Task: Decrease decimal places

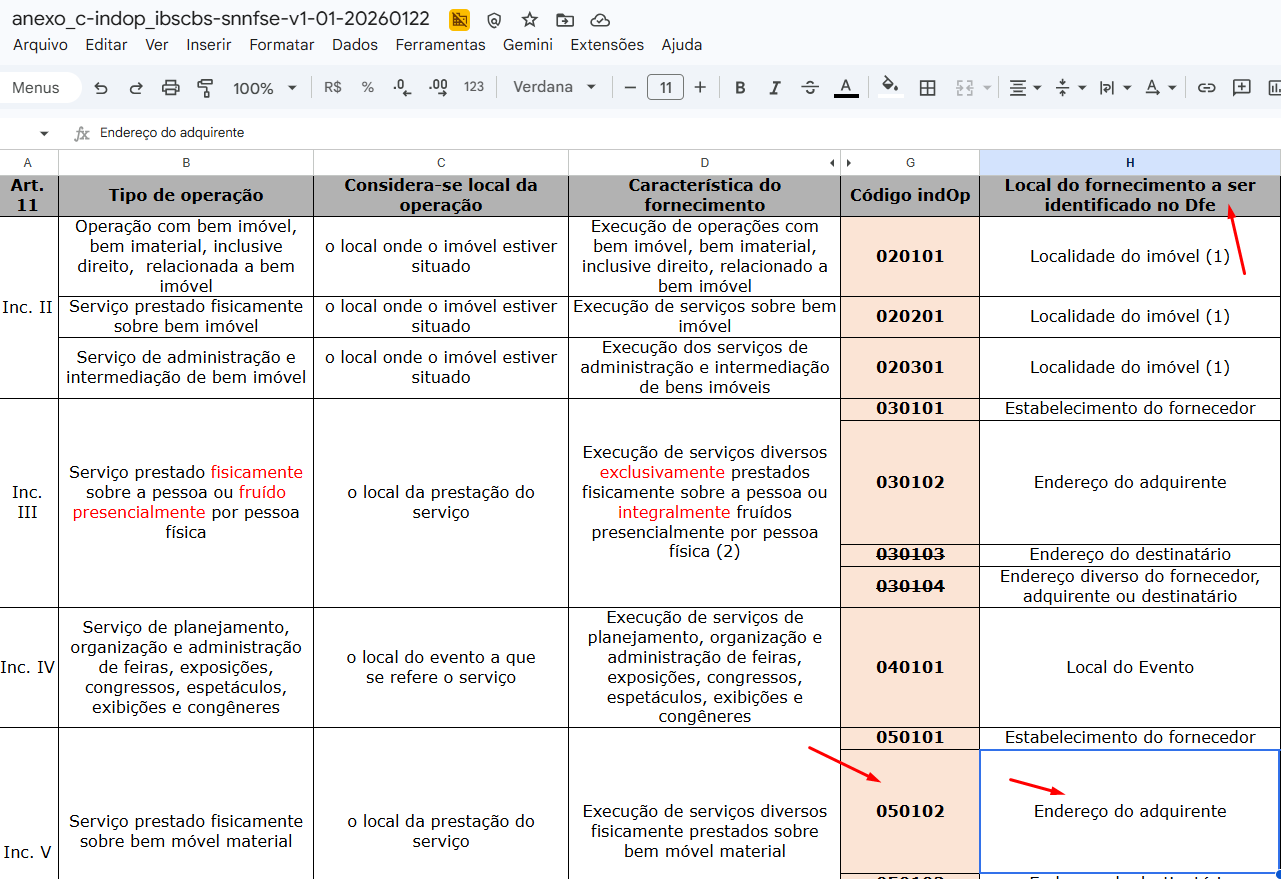Action: pos(402,88)
